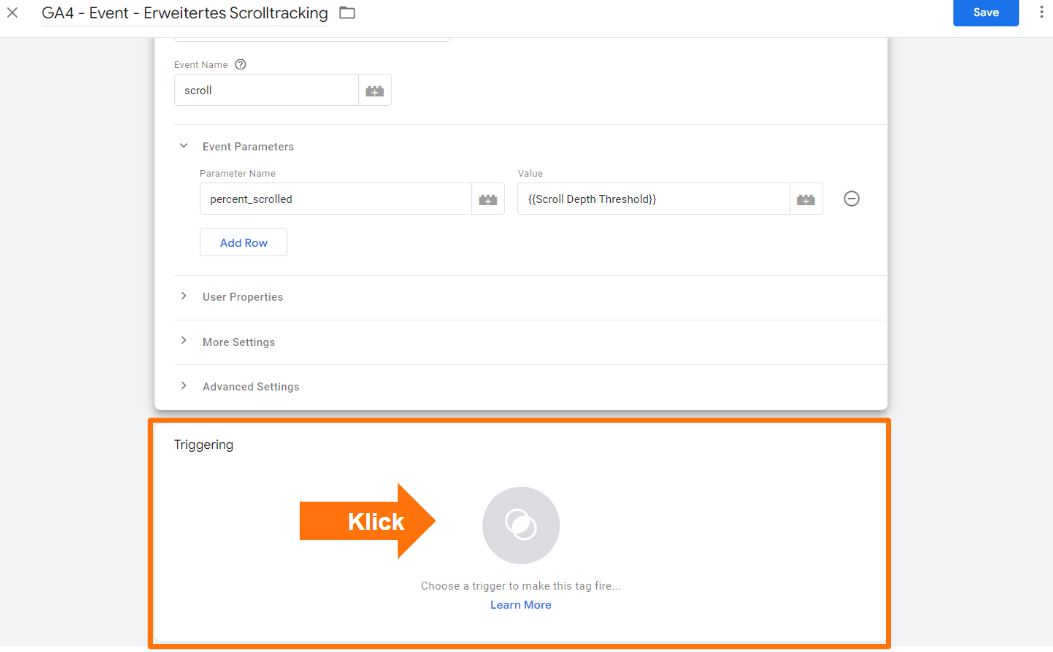Open the Learn More link
Viewport: 1053px width, 652px height.
pos(520,605)
